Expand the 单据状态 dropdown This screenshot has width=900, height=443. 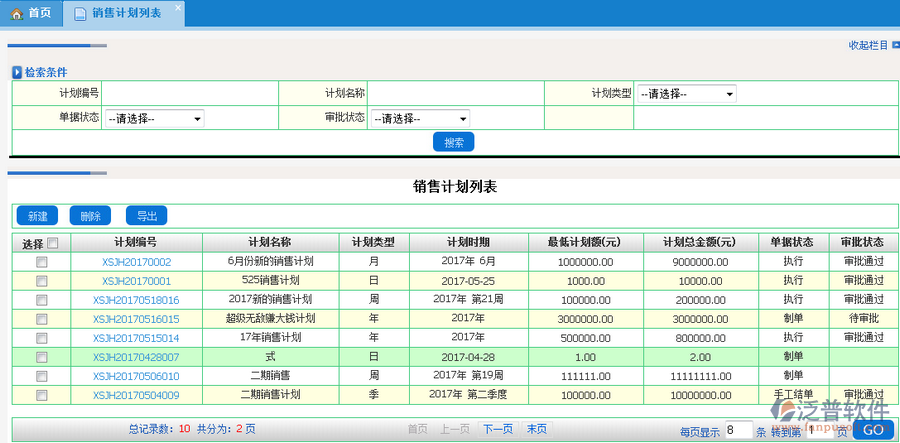[x=154, y=118]
